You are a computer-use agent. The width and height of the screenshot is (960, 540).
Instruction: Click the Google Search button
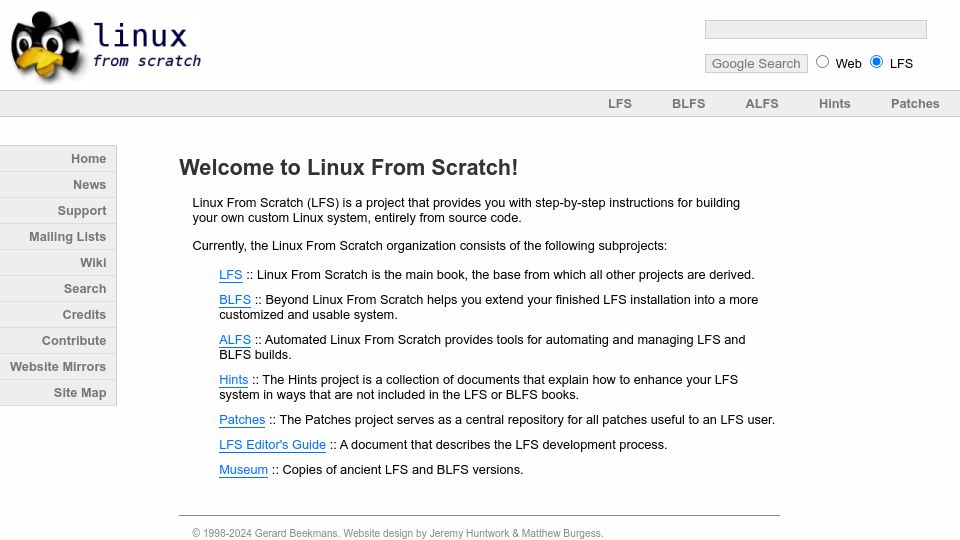click(756, 64)
